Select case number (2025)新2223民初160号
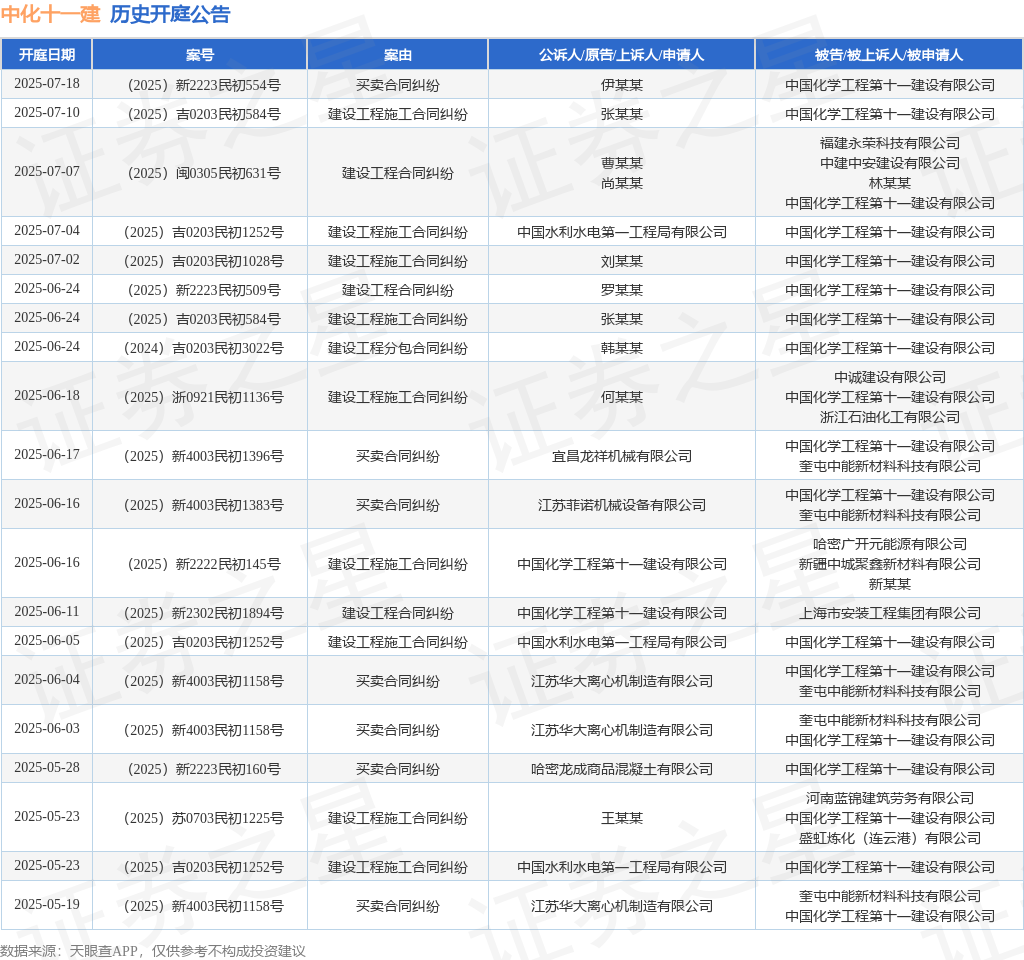Screen dimensions: 1024x960 point(204,769)
